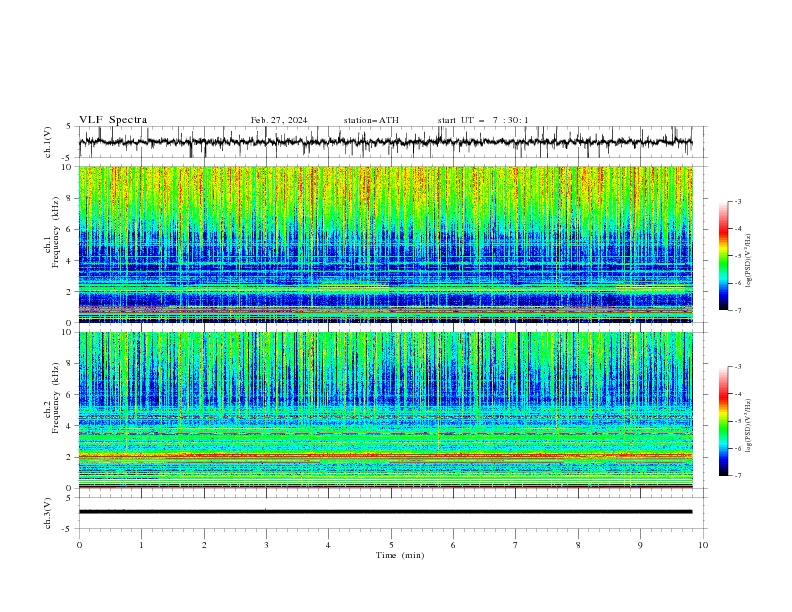The height and width of the screenshot is (612, 792).
Task: Click the "-7" tick on lower colorbar
Action: tap(738, 475)
